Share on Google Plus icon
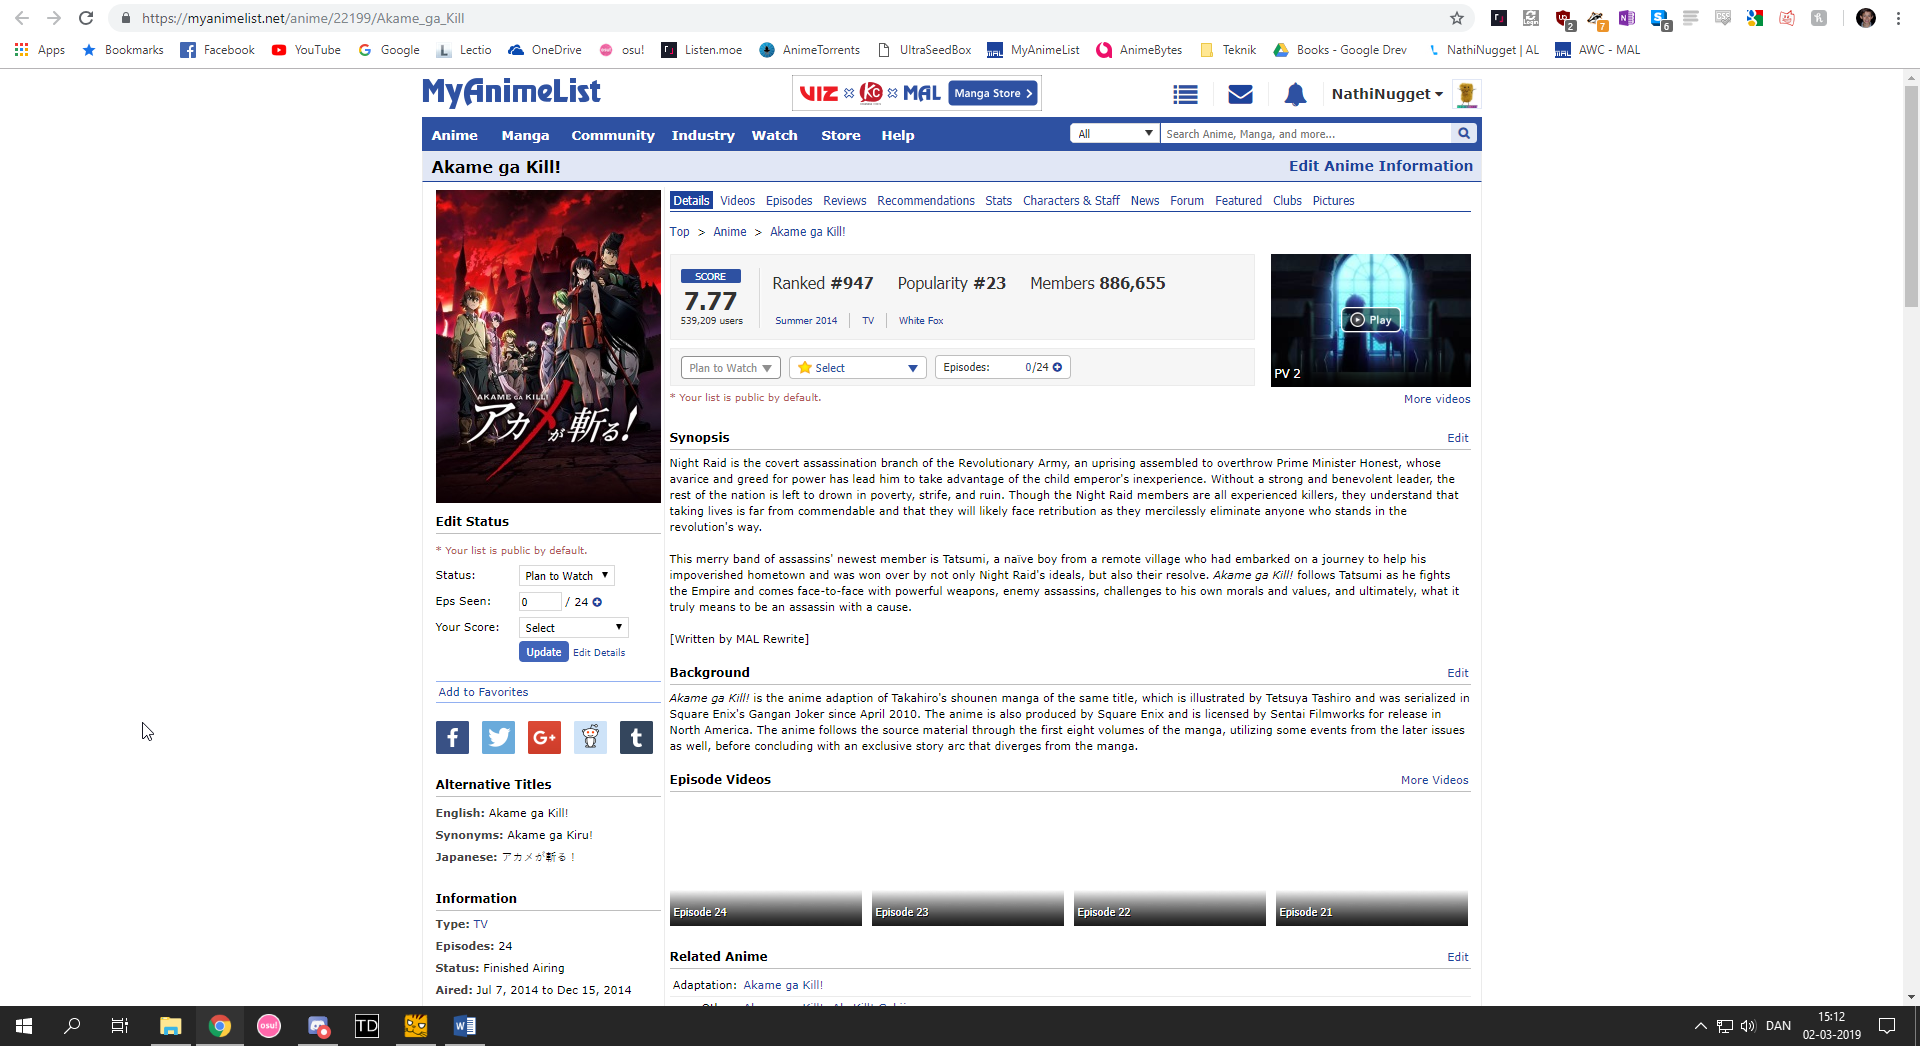This screenshot has width=1920, height=1046. (x=544, y=737)
